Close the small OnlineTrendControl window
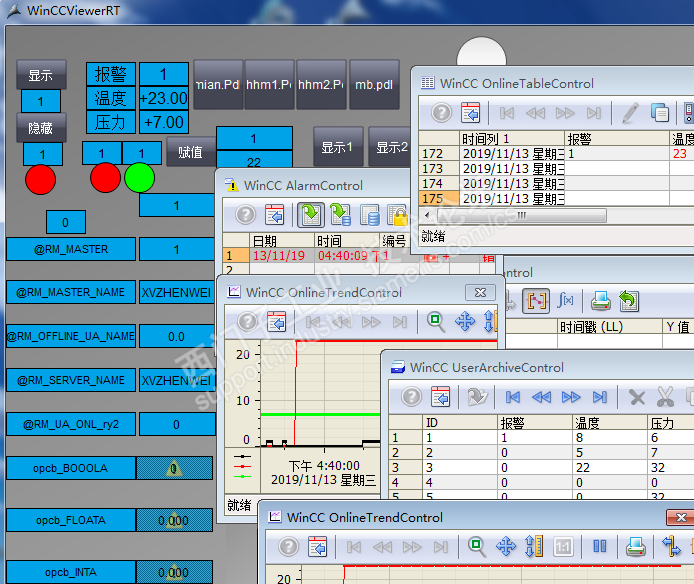694x584 pixels. (480, 293)
